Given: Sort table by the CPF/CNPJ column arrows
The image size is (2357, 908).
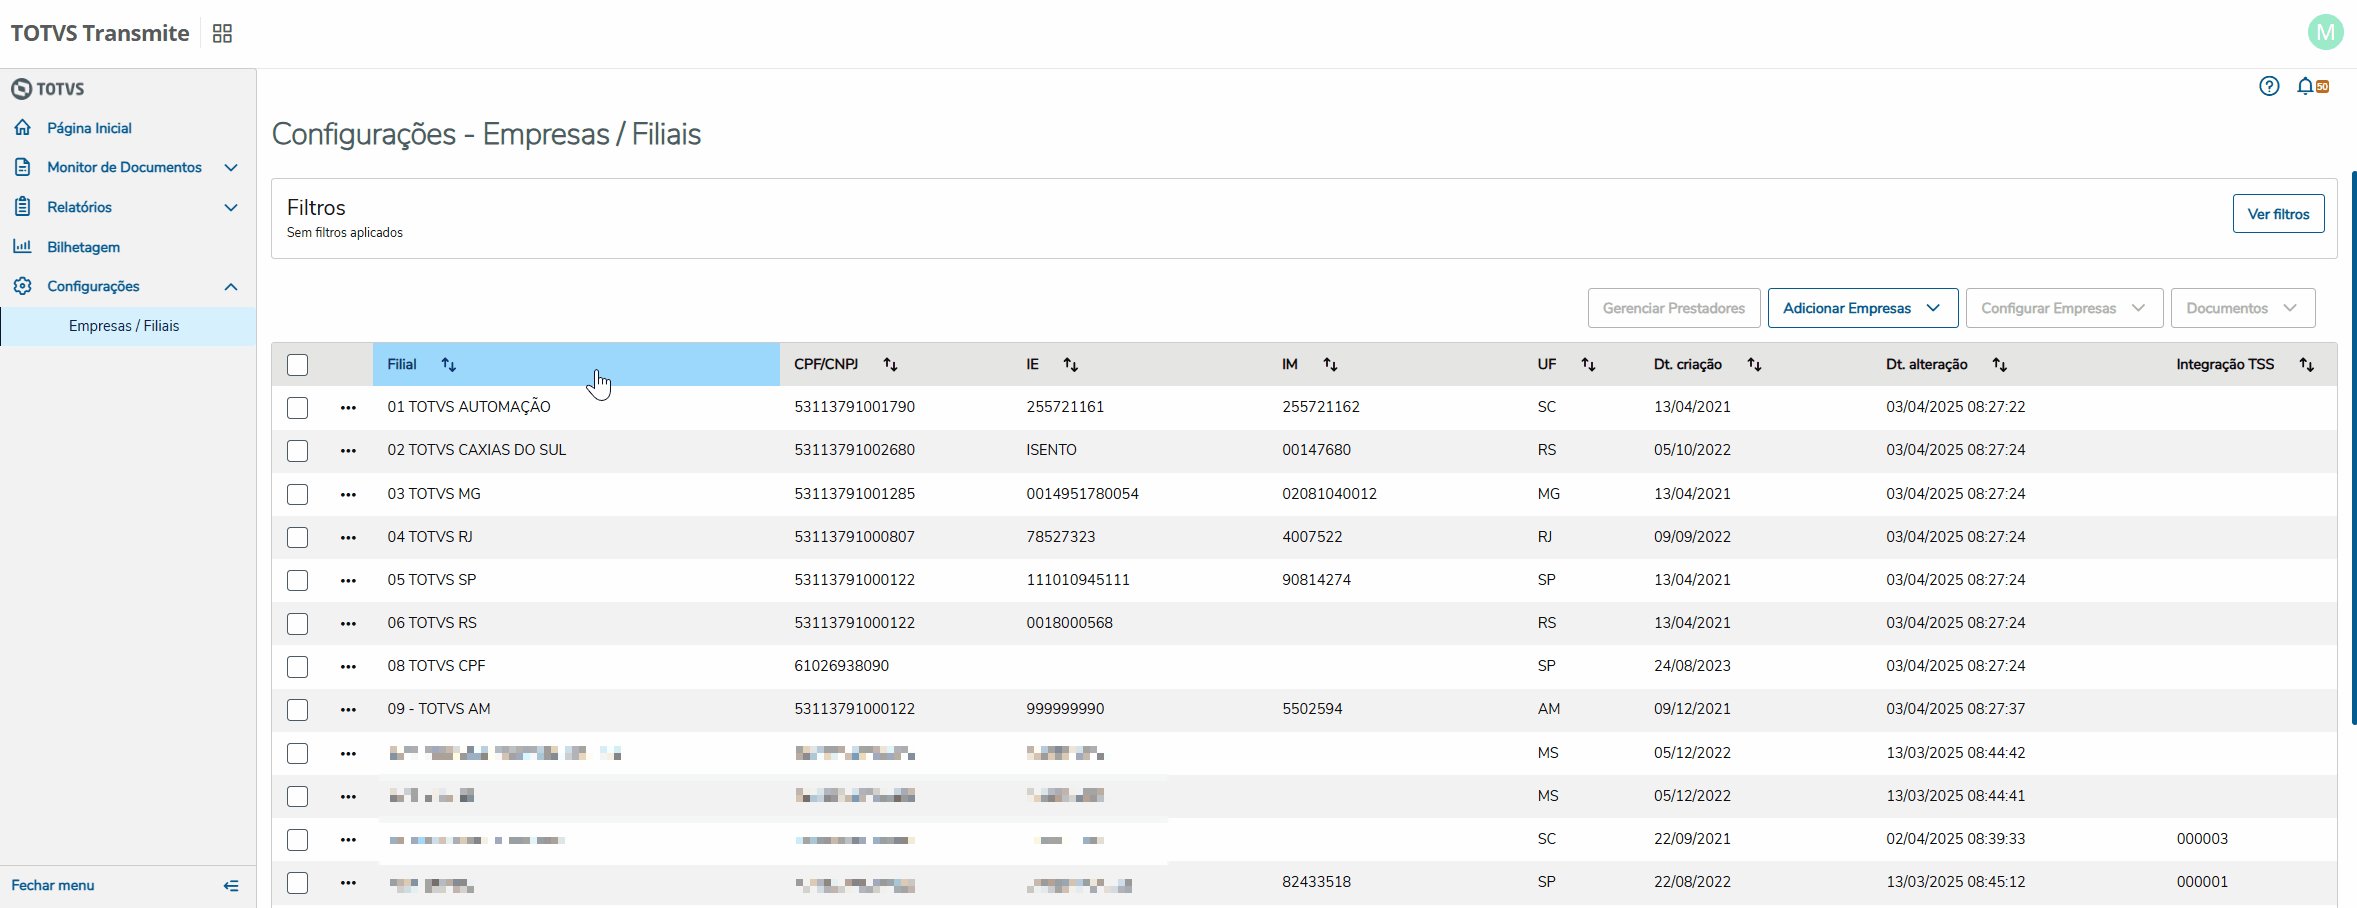Looking at the screenshot, I should (890, 365).
